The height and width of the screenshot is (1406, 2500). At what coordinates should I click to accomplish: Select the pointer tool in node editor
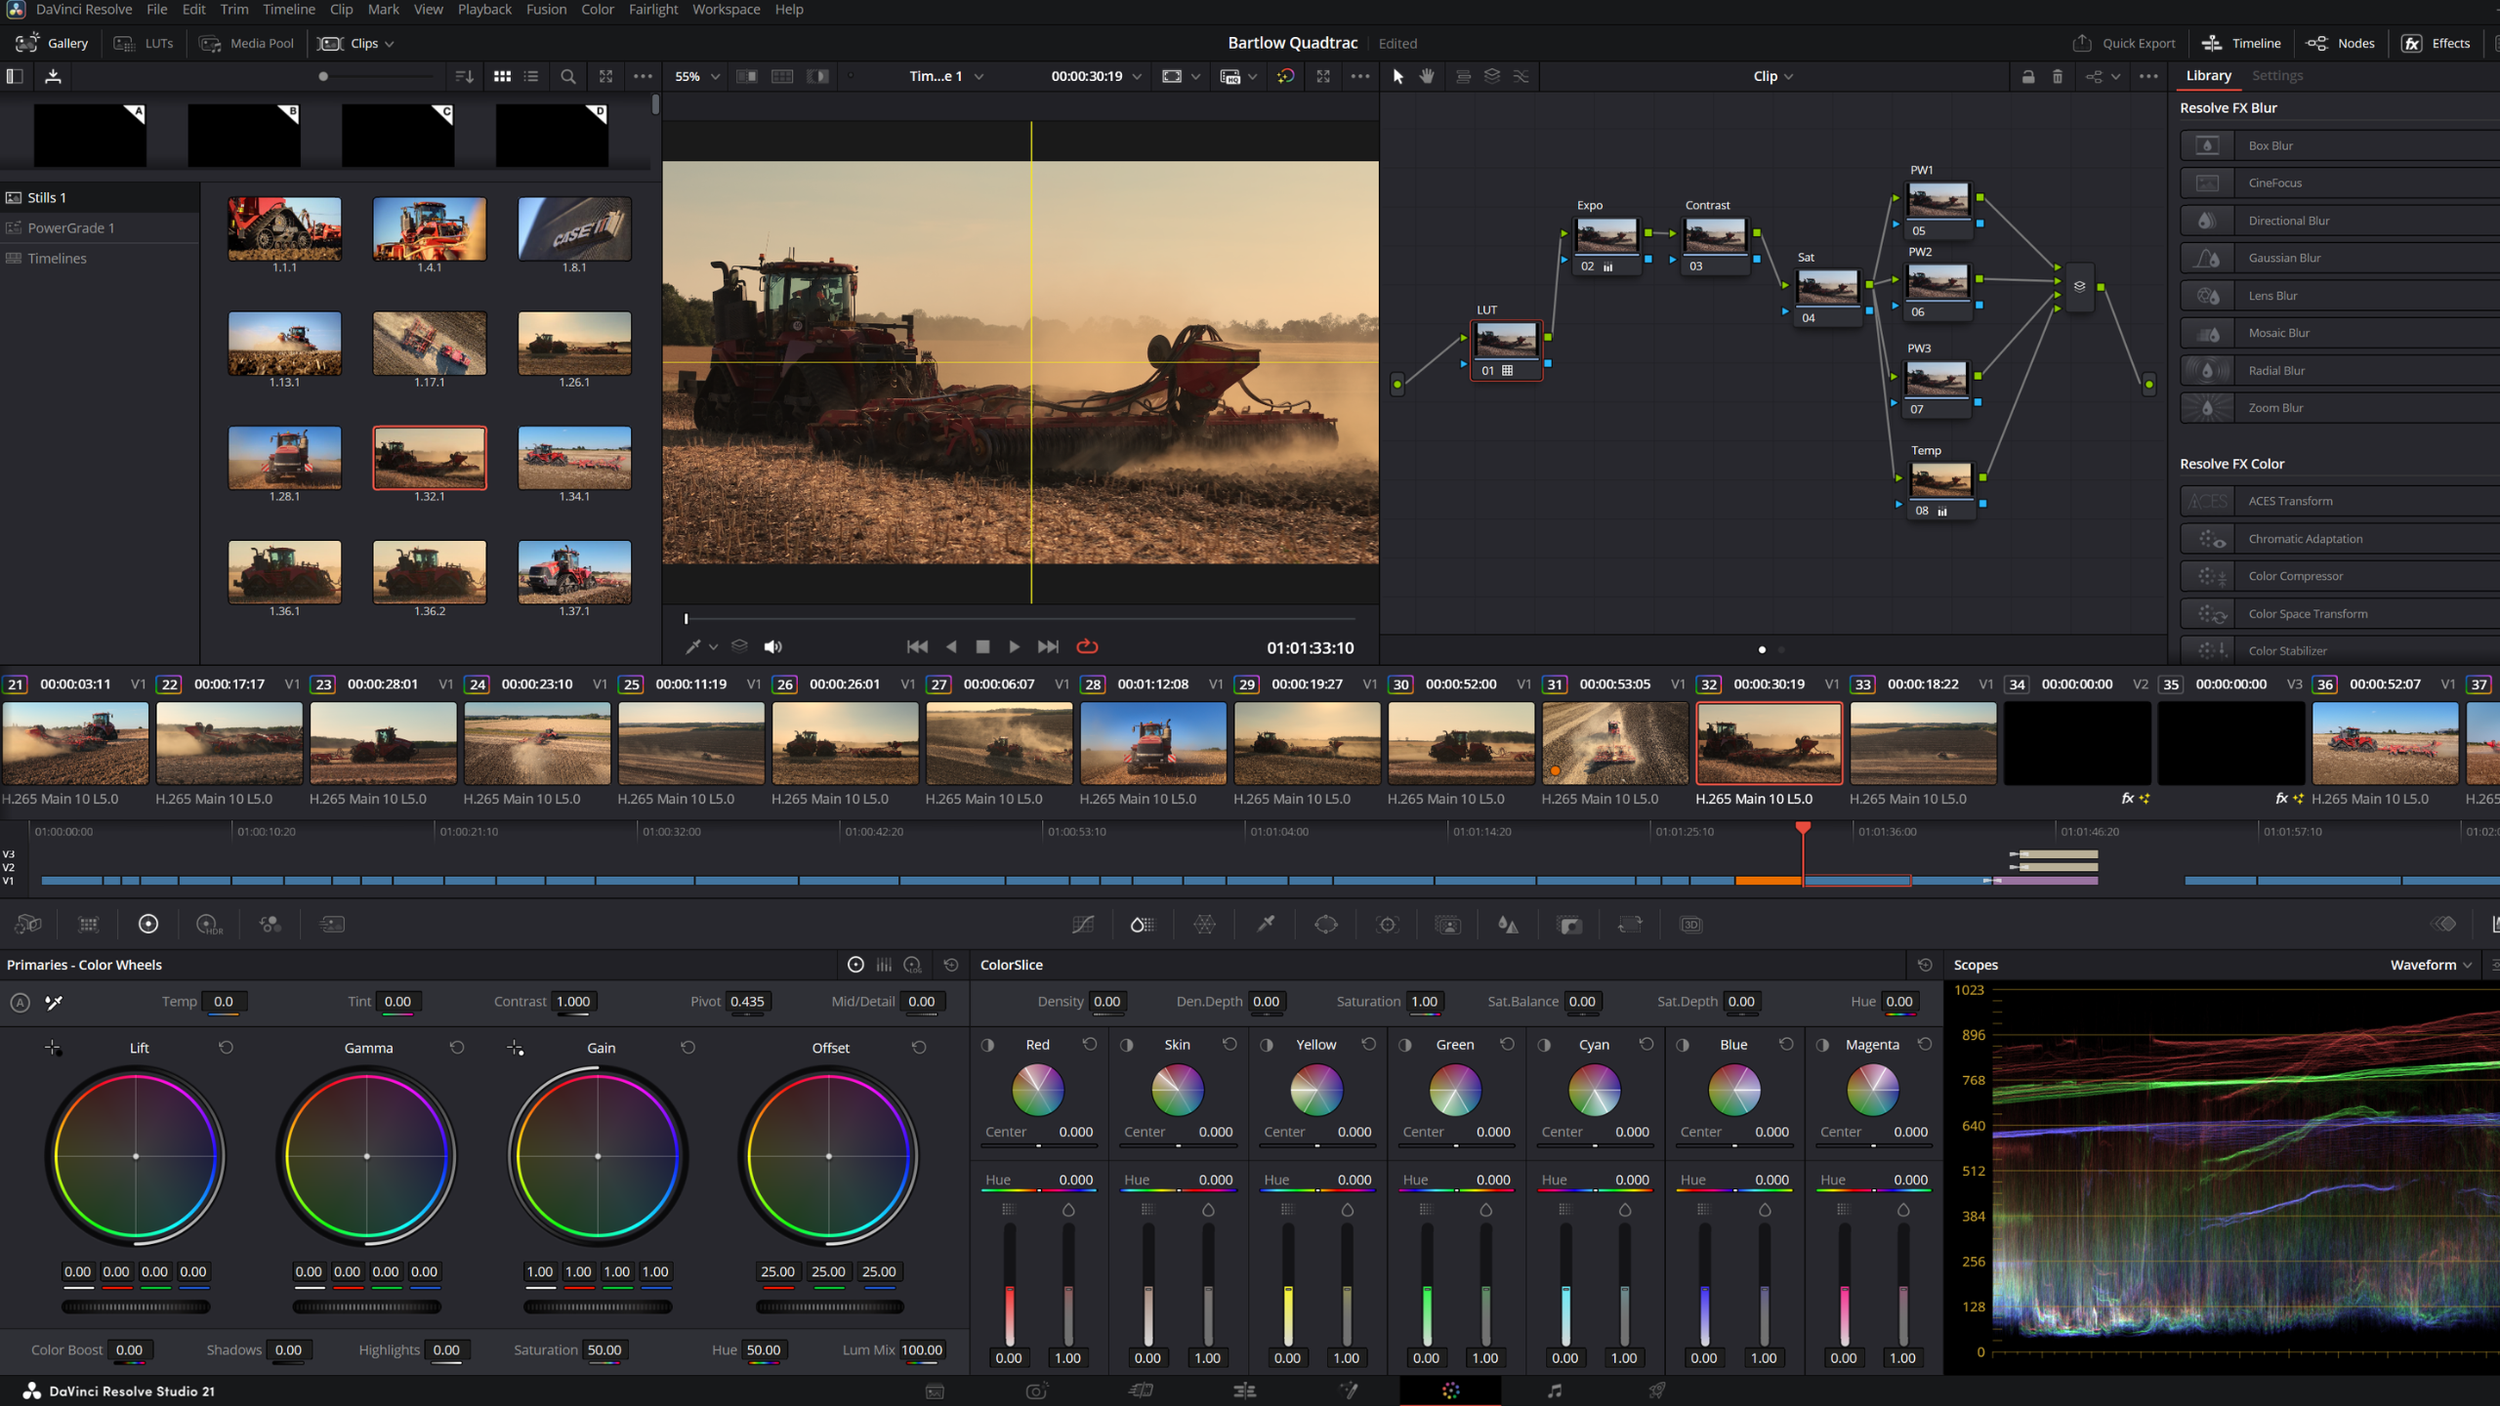click(1398, 76)
